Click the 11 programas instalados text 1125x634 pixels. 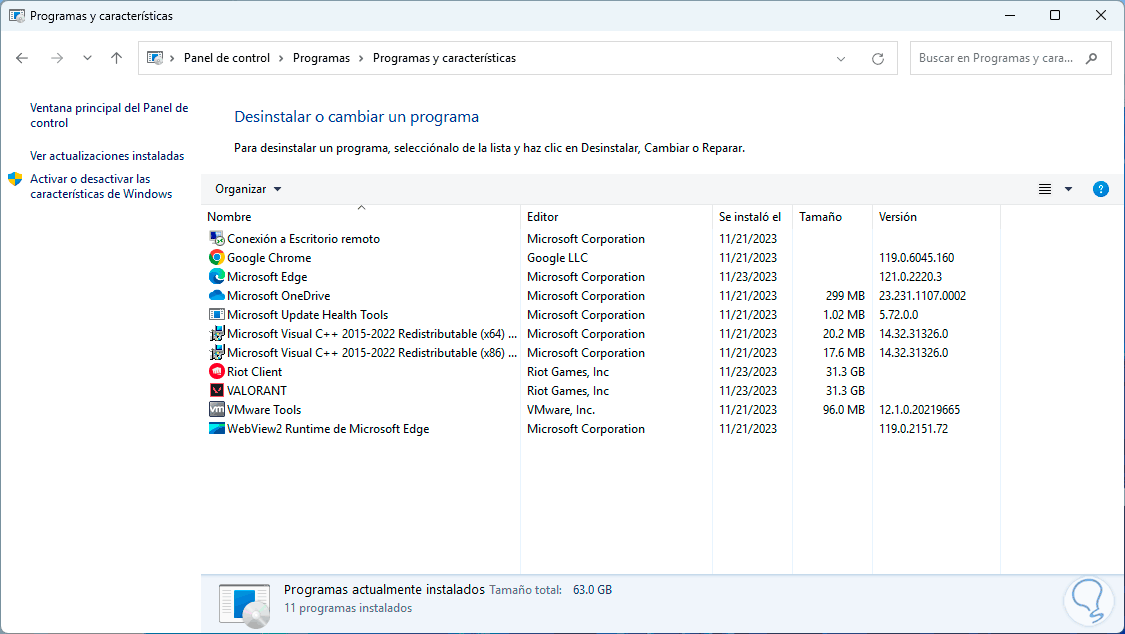pos(348,608)
